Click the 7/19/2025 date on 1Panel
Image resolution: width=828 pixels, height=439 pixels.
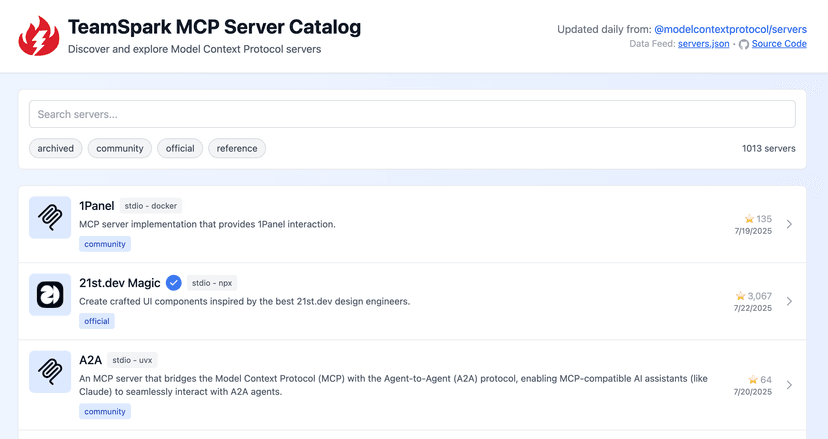(753, 231)
